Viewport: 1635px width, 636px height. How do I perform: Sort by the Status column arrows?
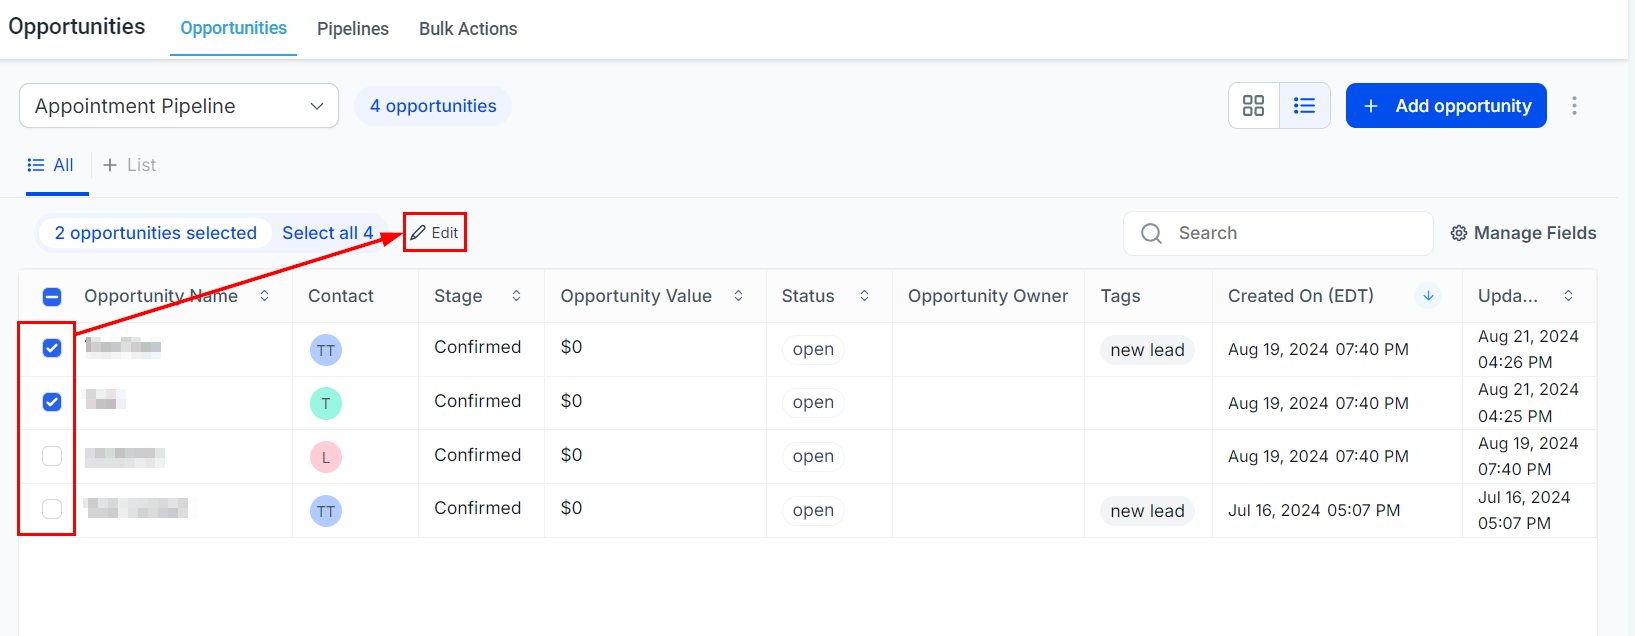(864, 296)
